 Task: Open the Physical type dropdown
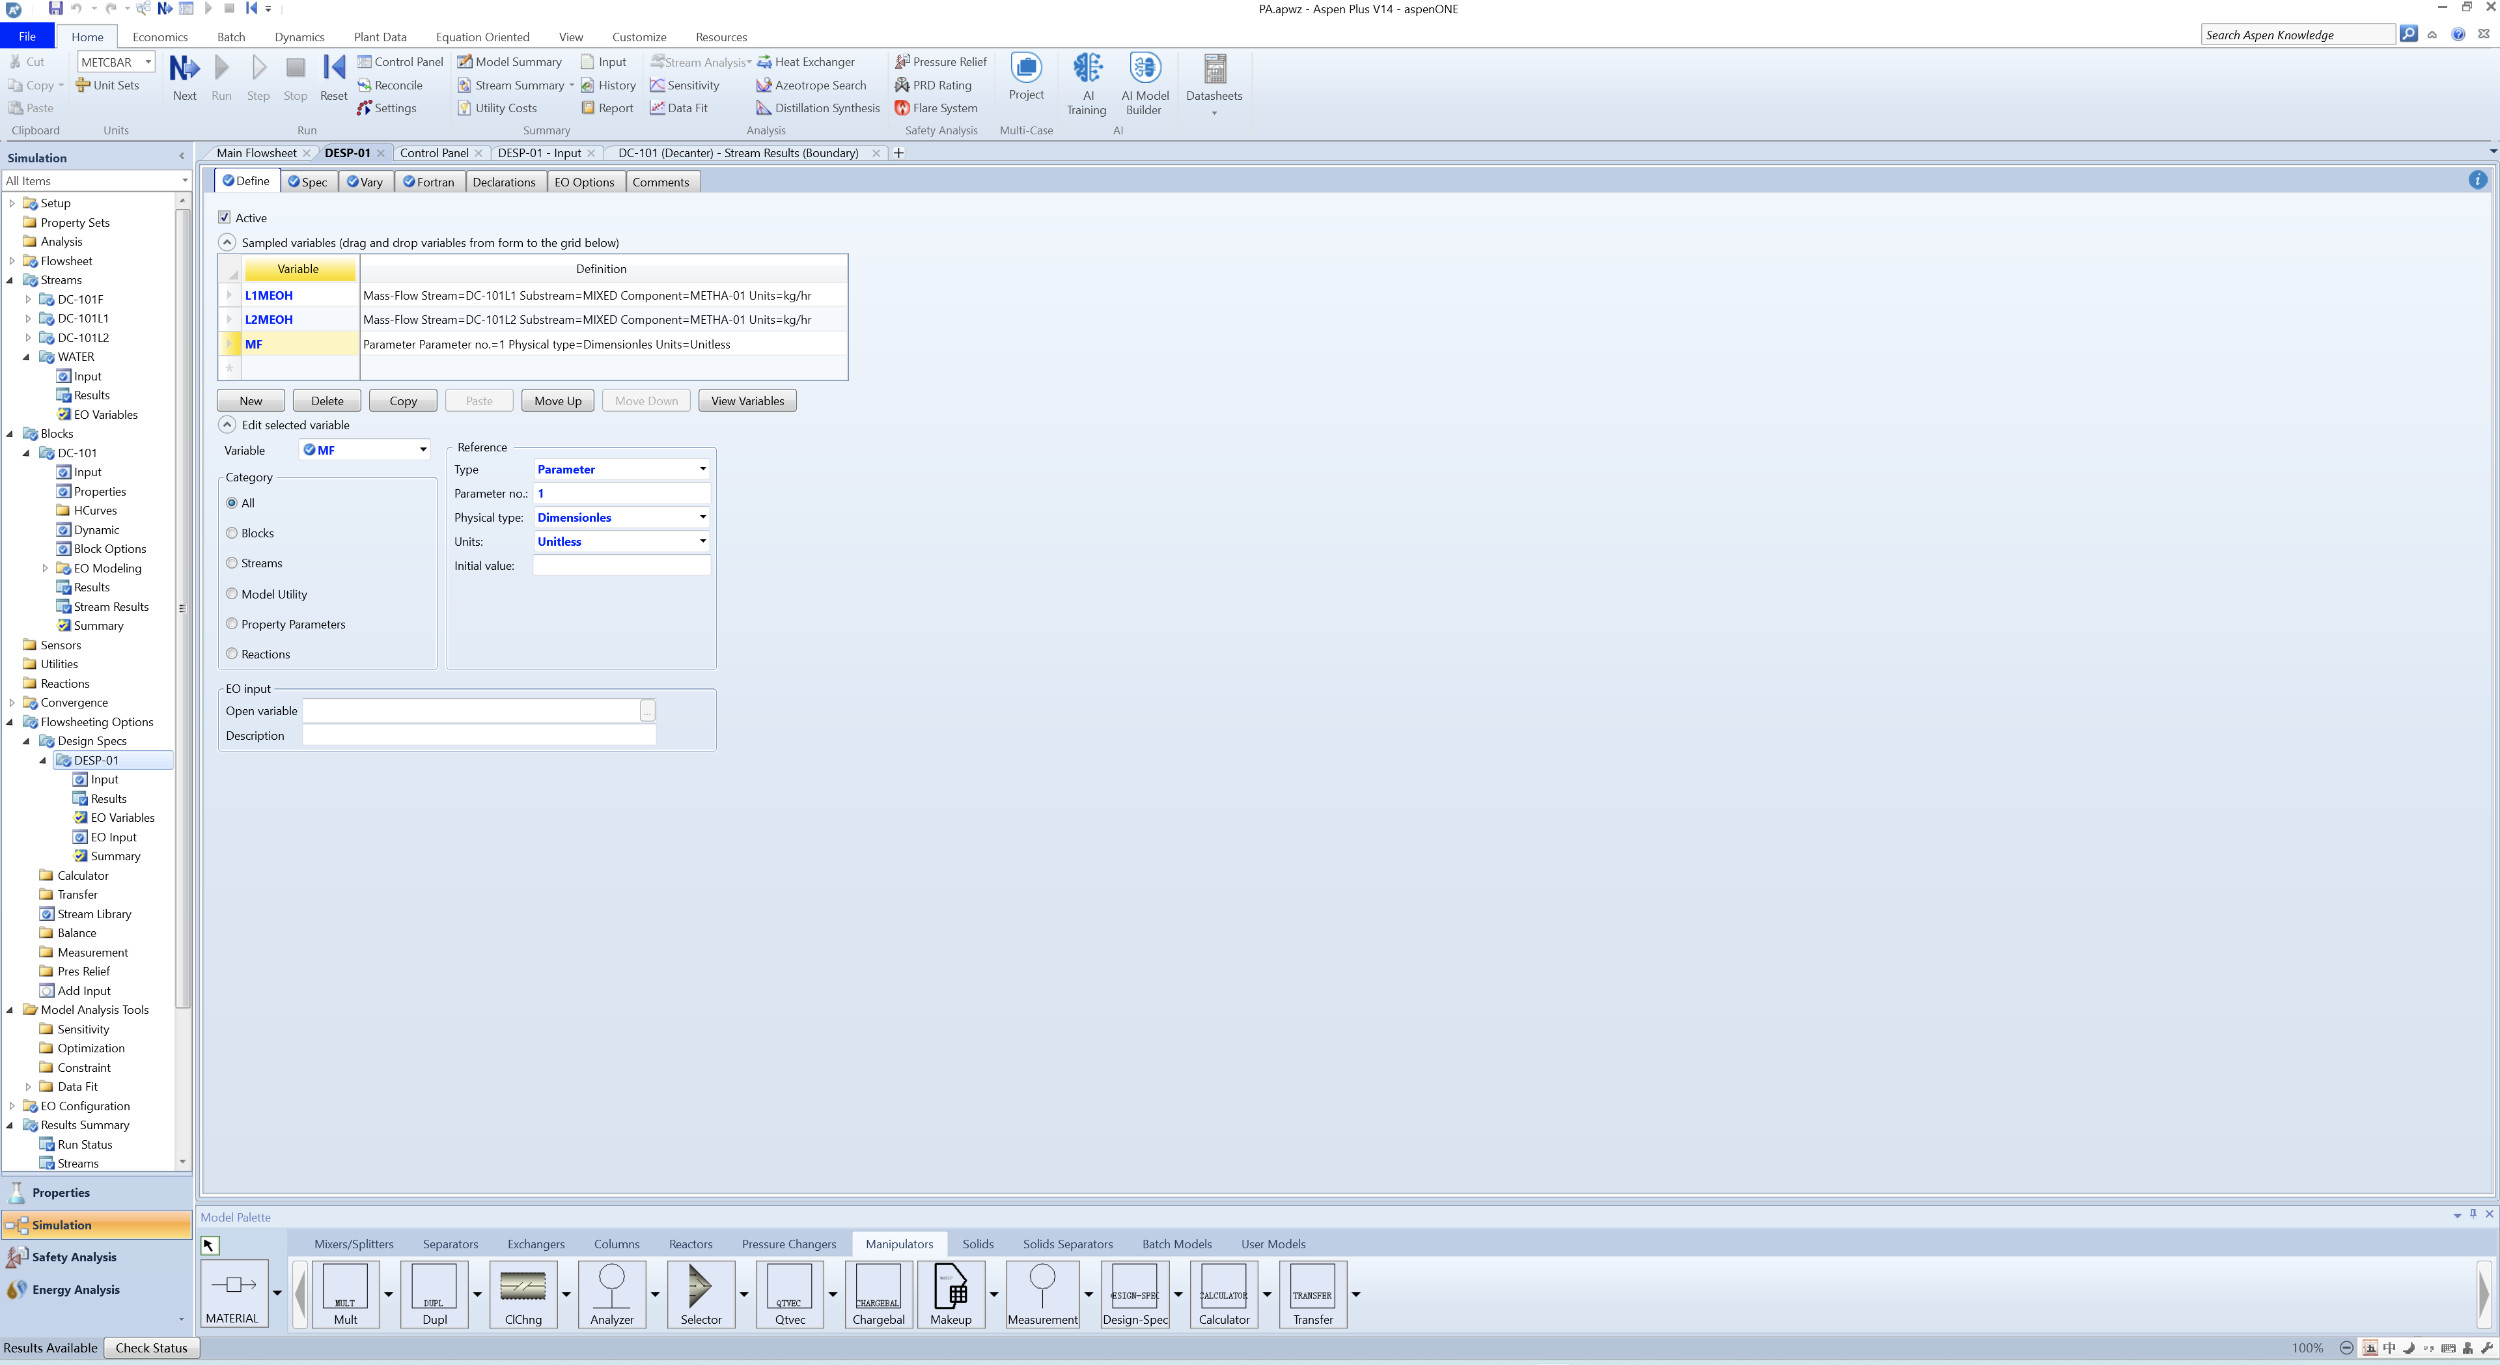pos(703,517)
